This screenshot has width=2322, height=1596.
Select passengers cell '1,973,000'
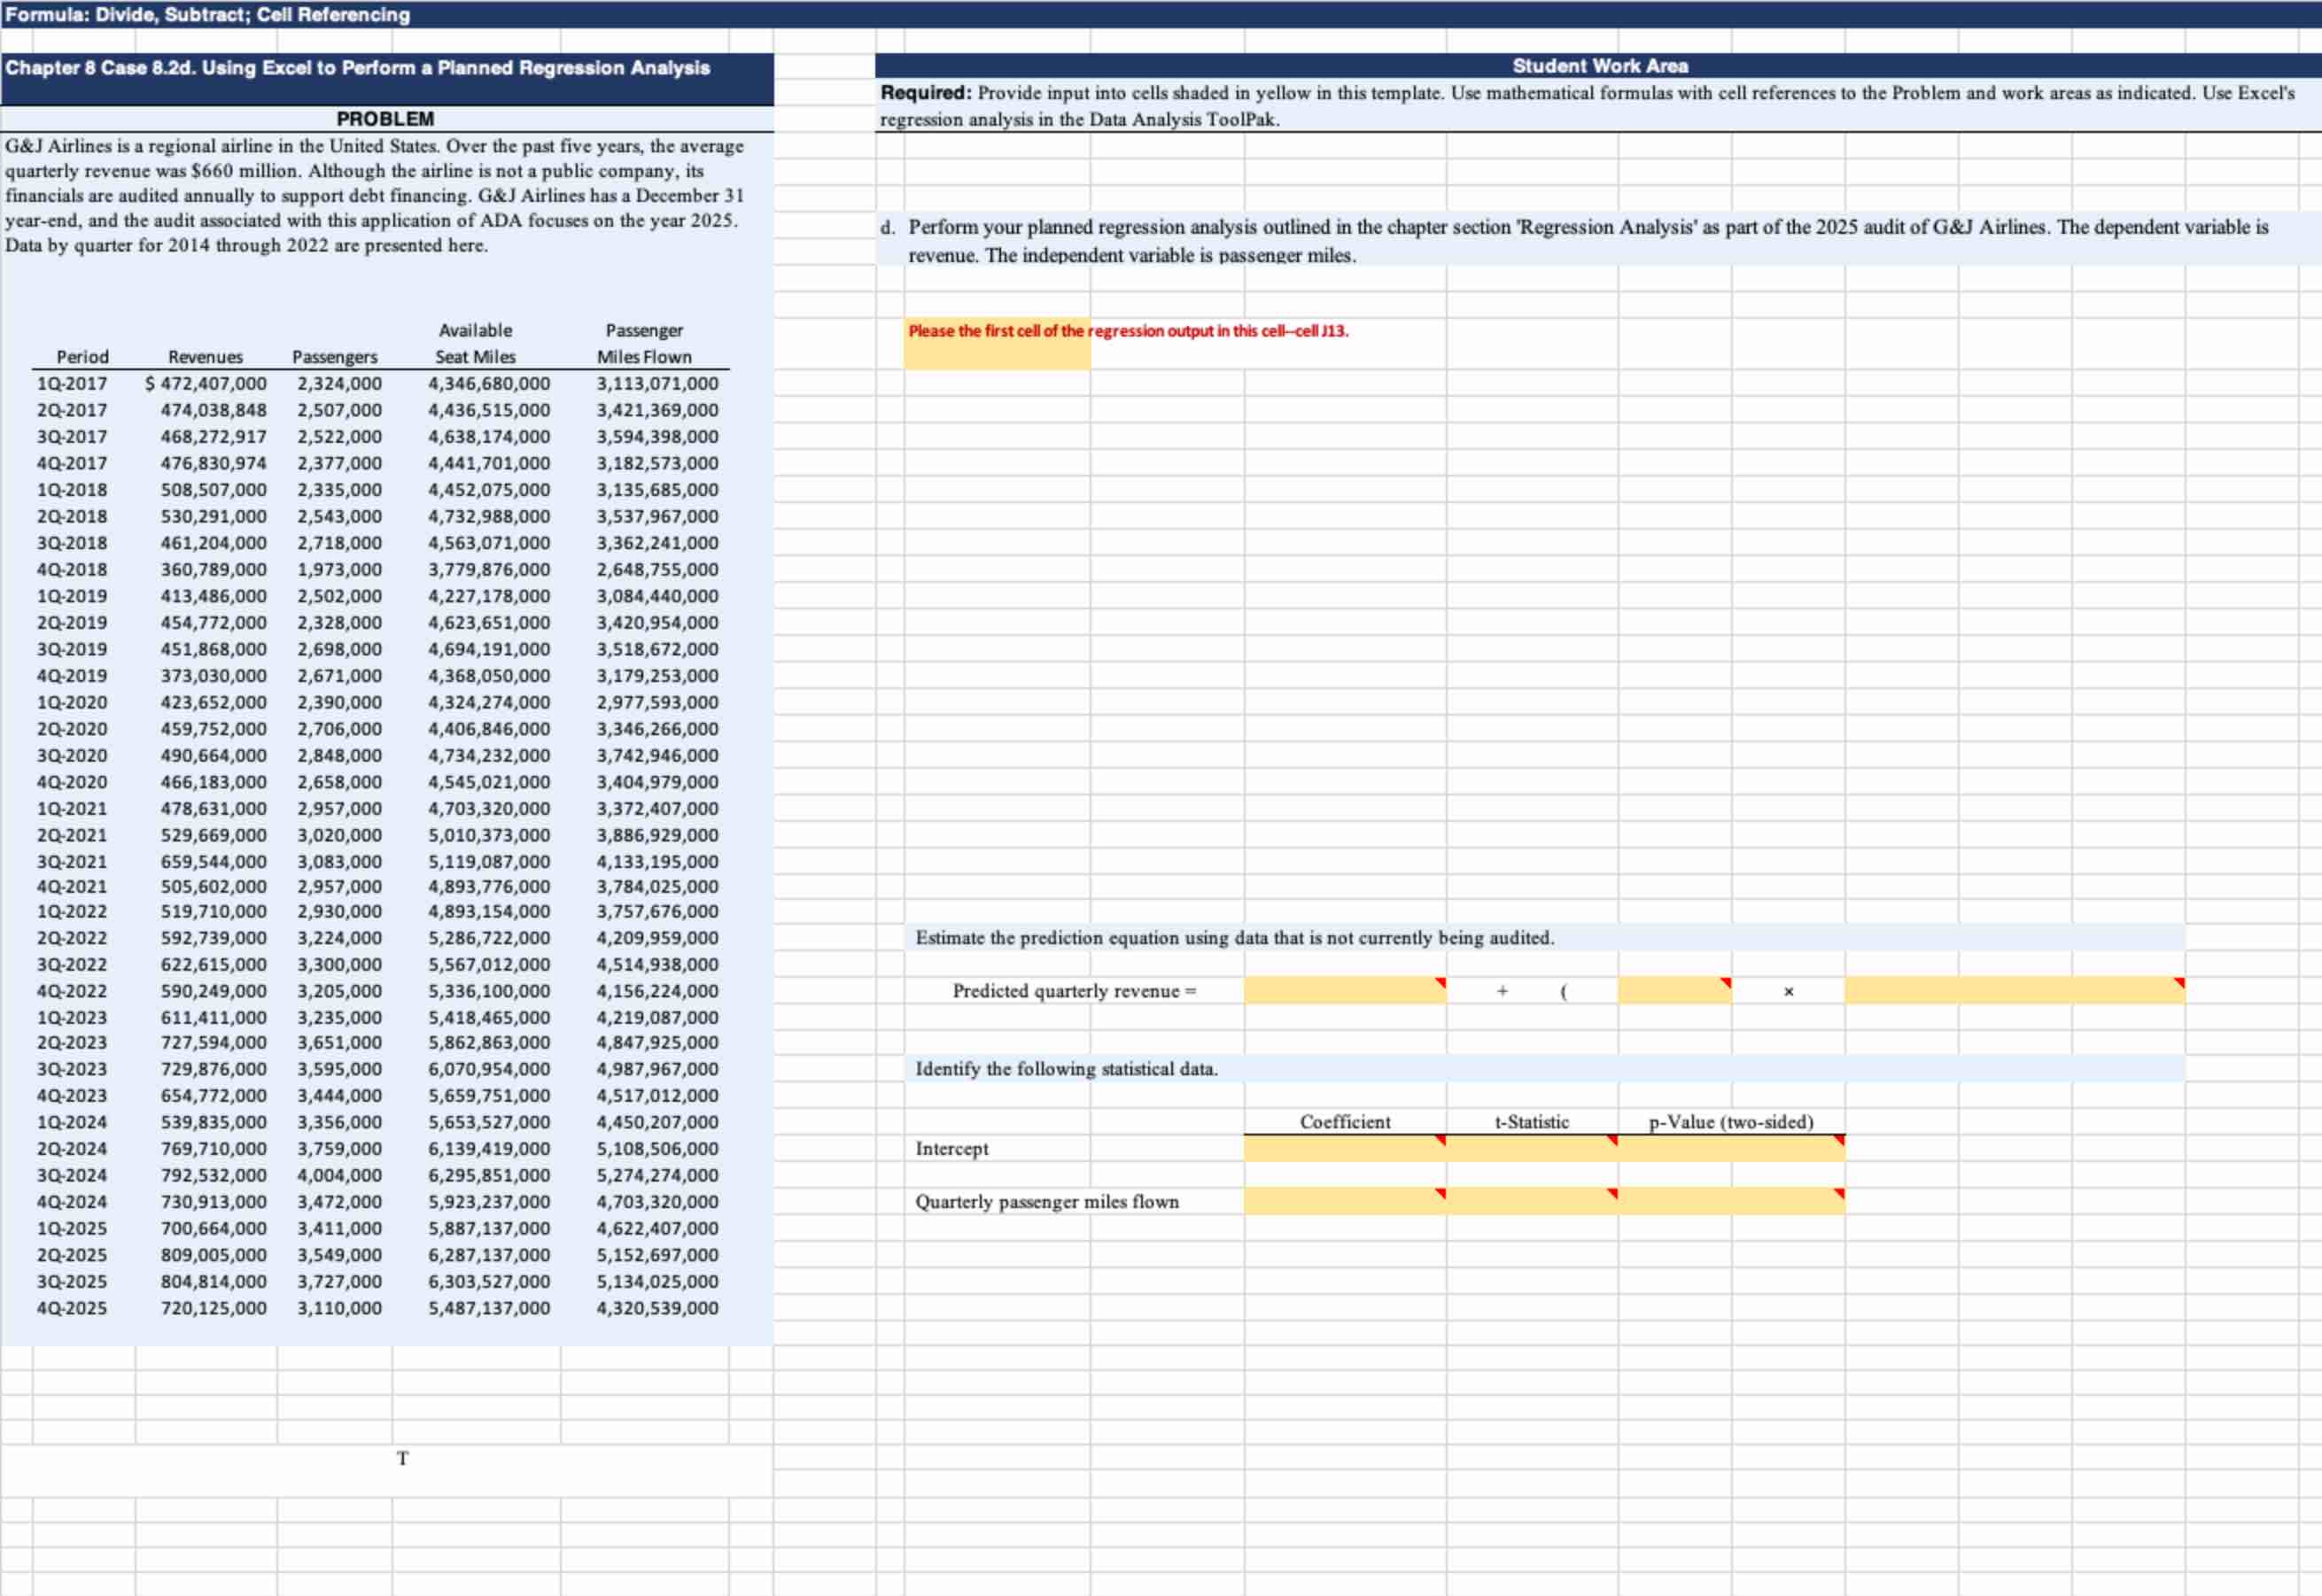(339, 569)
